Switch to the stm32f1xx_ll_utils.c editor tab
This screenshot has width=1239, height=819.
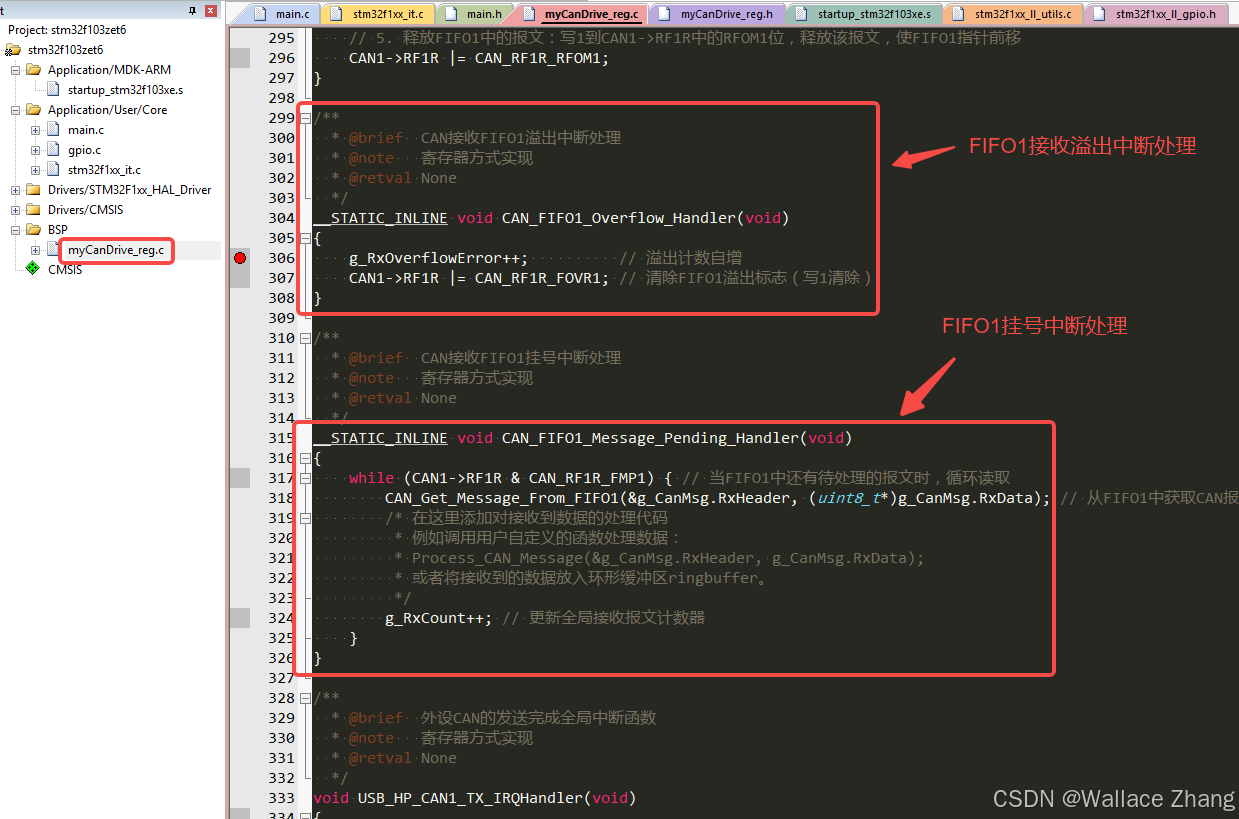1014,14
